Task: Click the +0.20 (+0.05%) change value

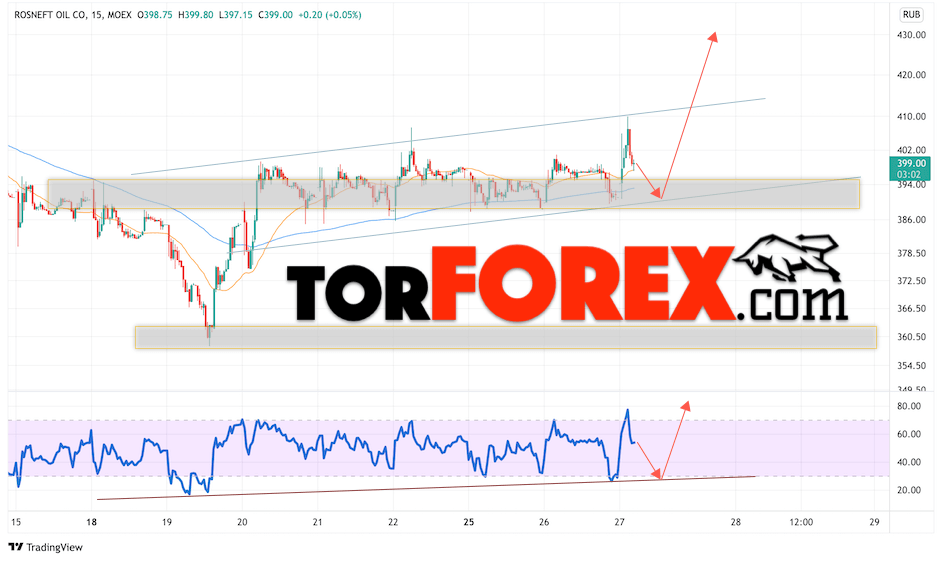Action: pos(330,15)
